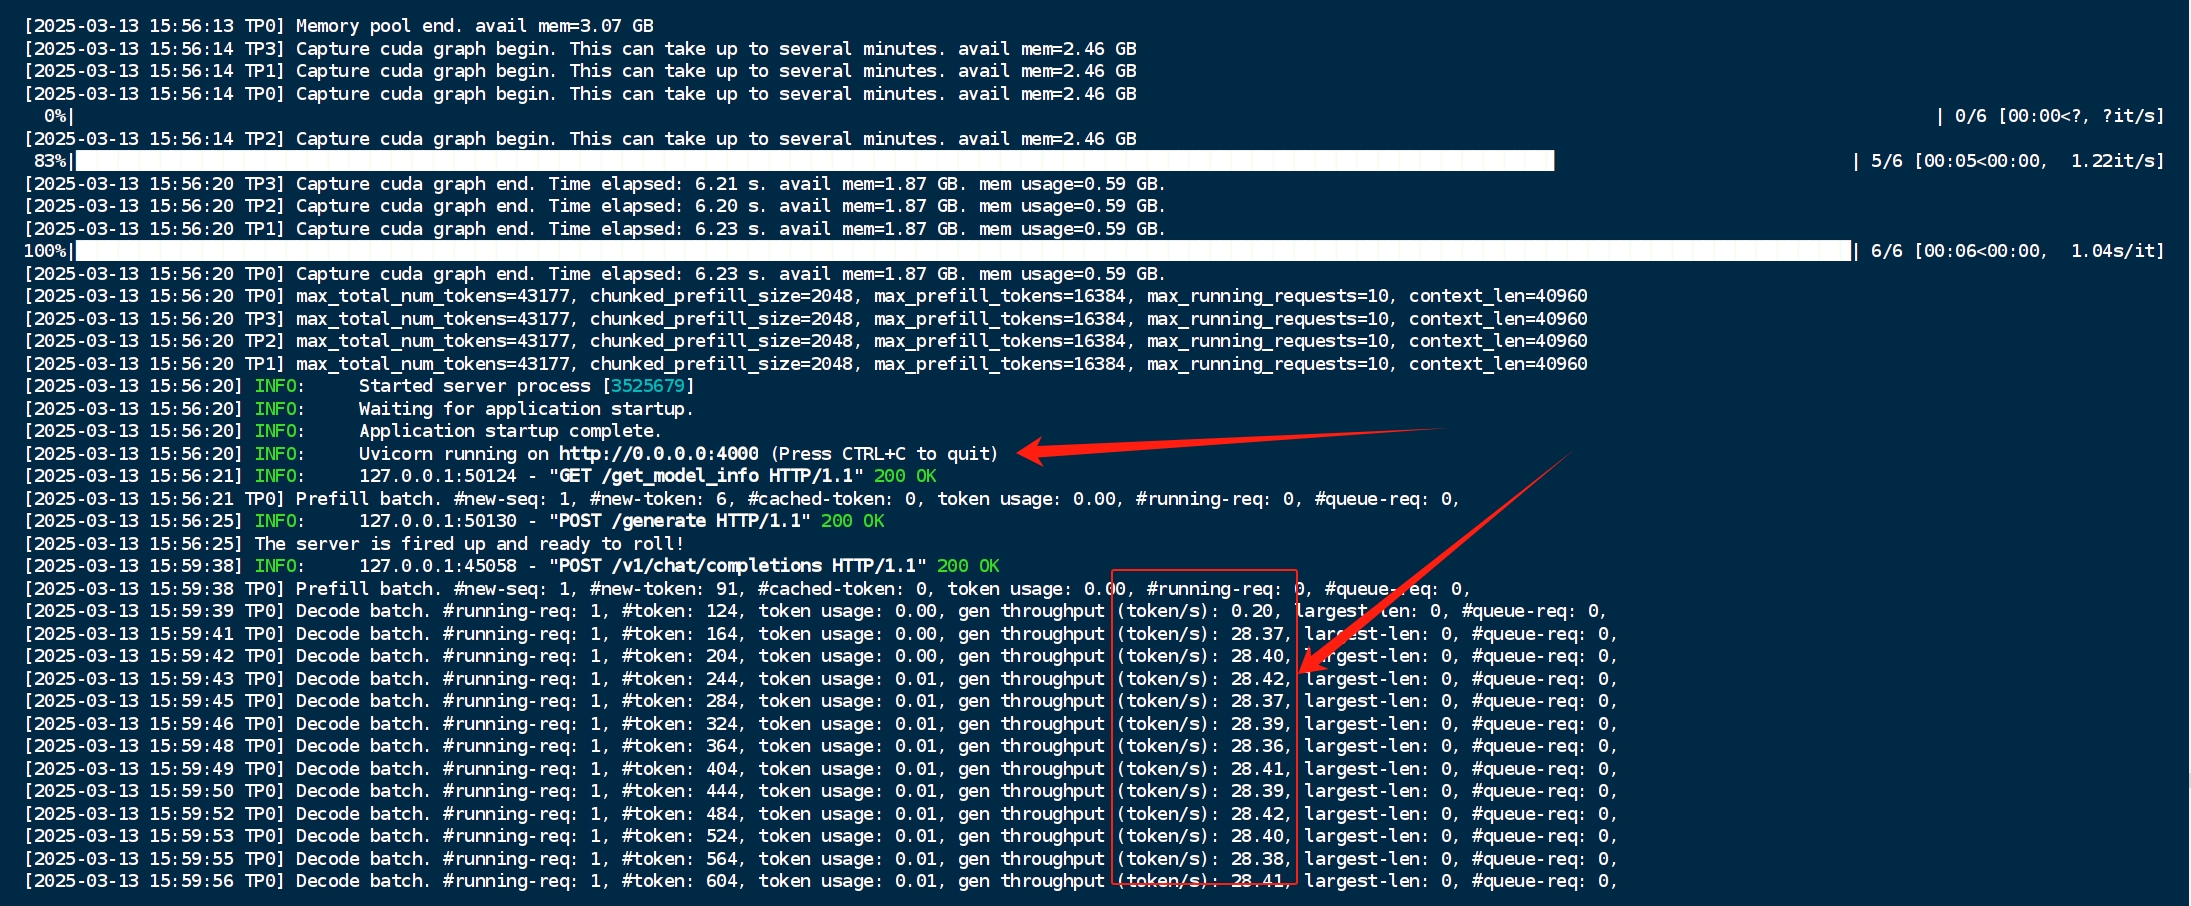Viewport: 2191px width, 906px height.
Task: Click the throughput value 0.20
Action: [x=1251, y=611]
